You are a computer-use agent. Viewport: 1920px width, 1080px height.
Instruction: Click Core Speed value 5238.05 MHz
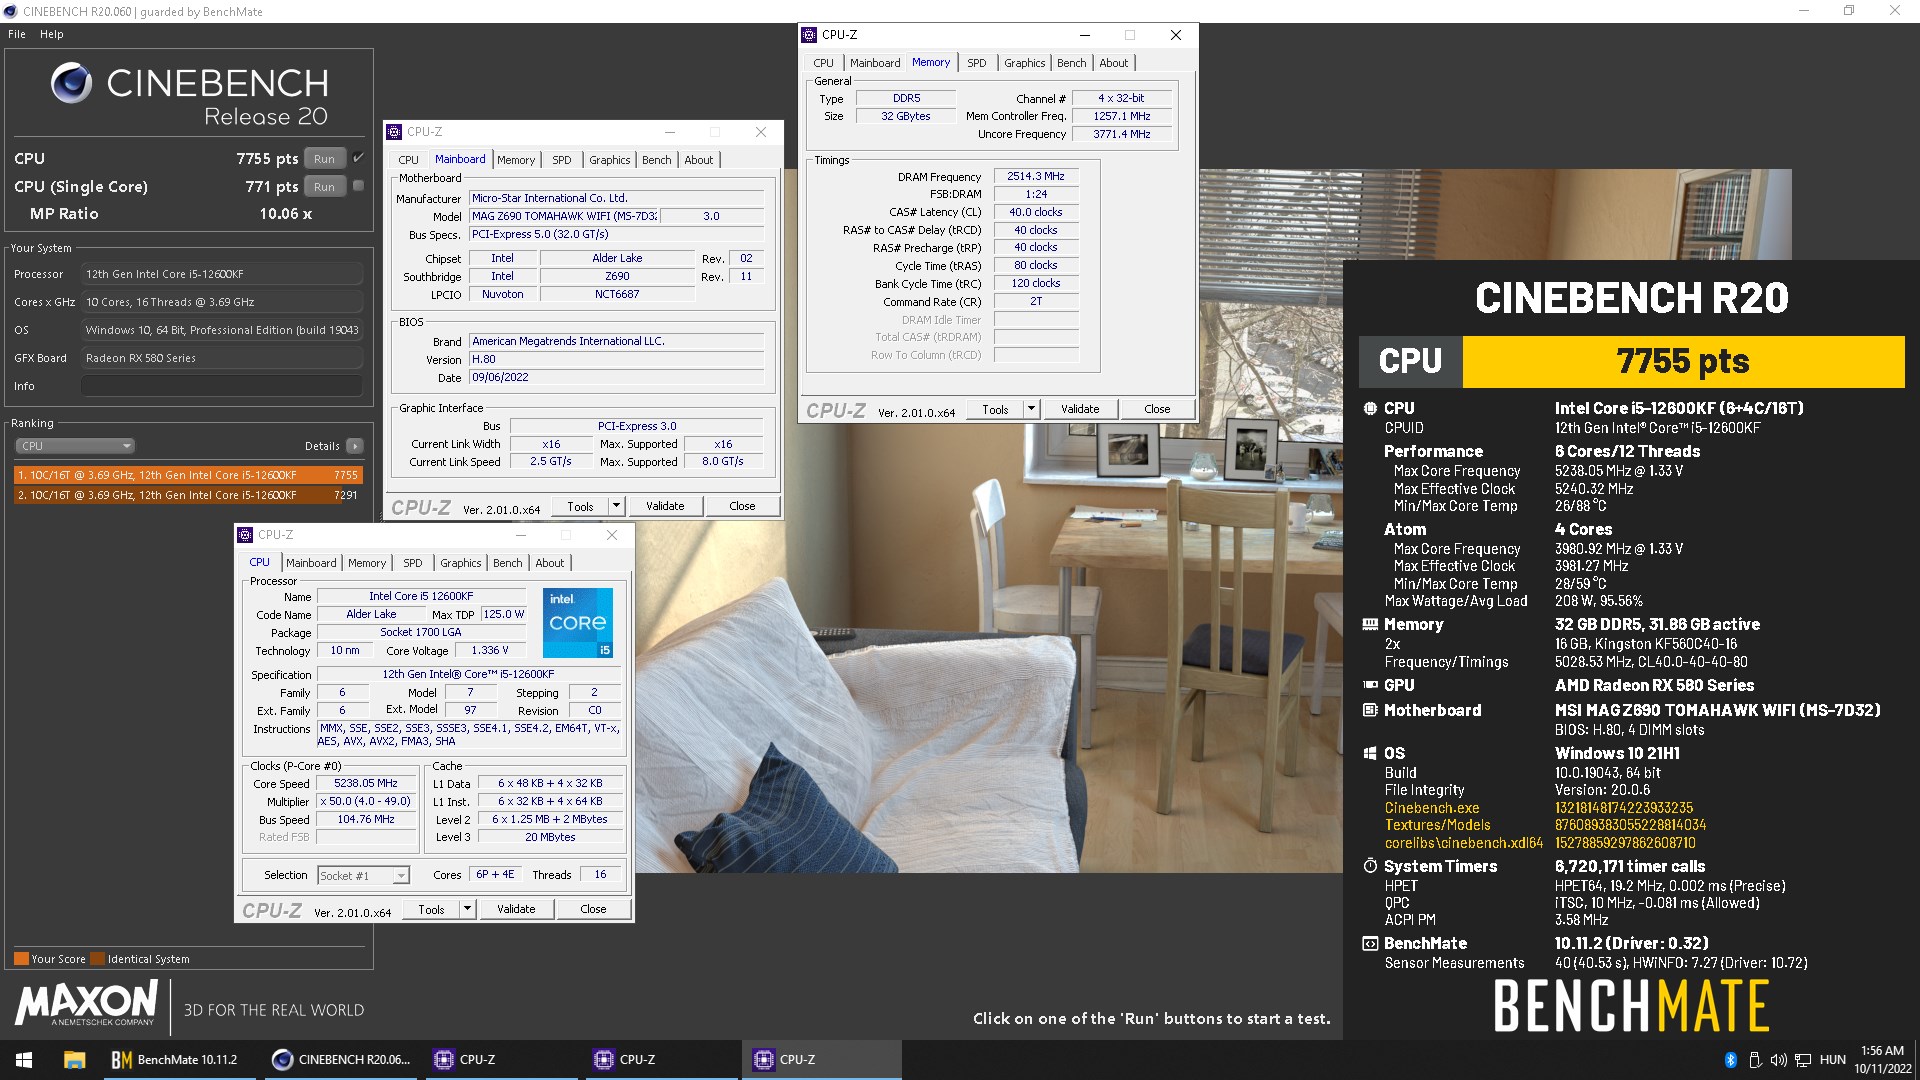coord(366,784)
